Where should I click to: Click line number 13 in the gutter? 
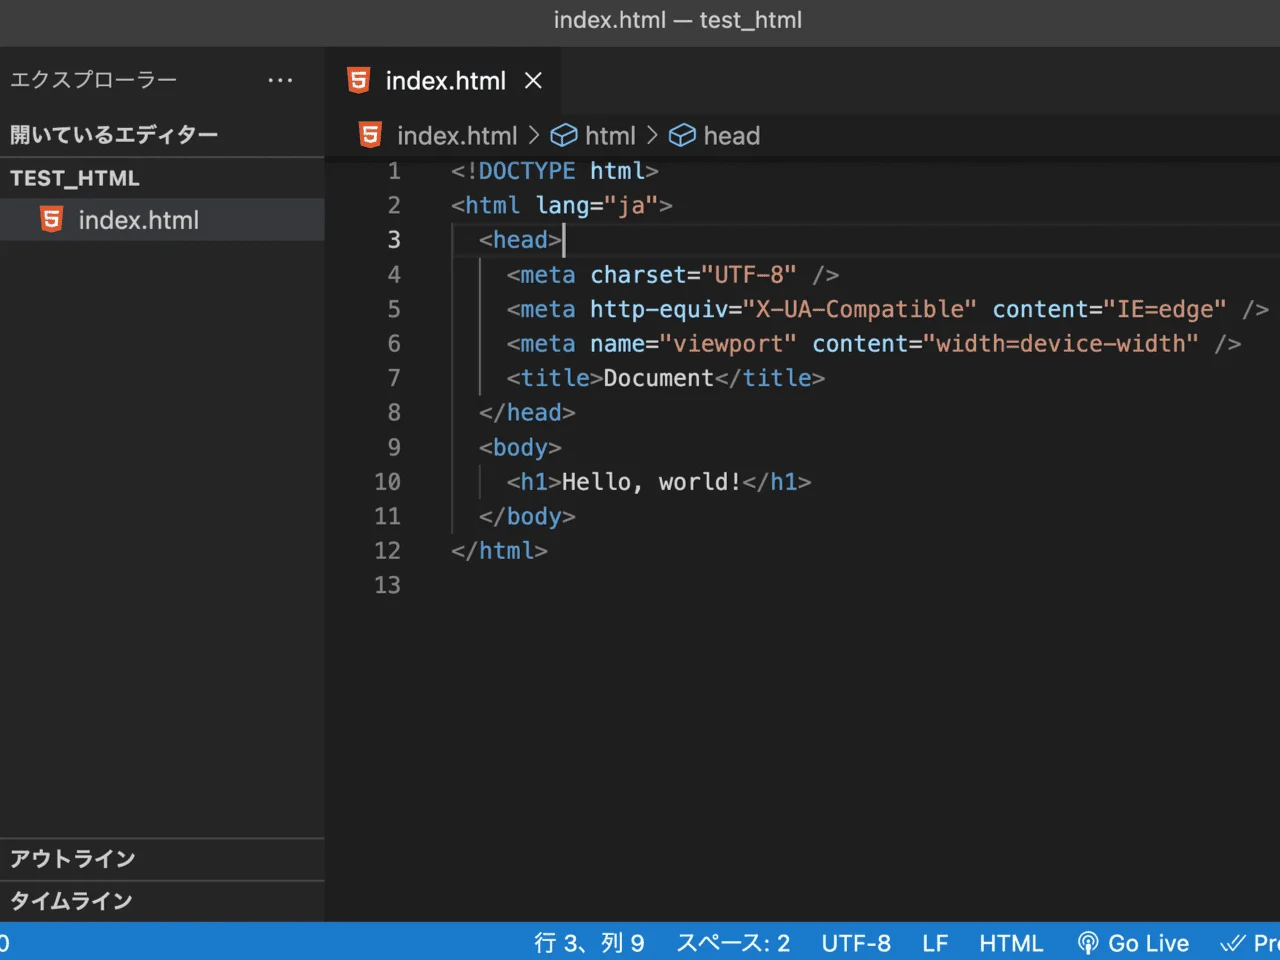coord(387,585)
